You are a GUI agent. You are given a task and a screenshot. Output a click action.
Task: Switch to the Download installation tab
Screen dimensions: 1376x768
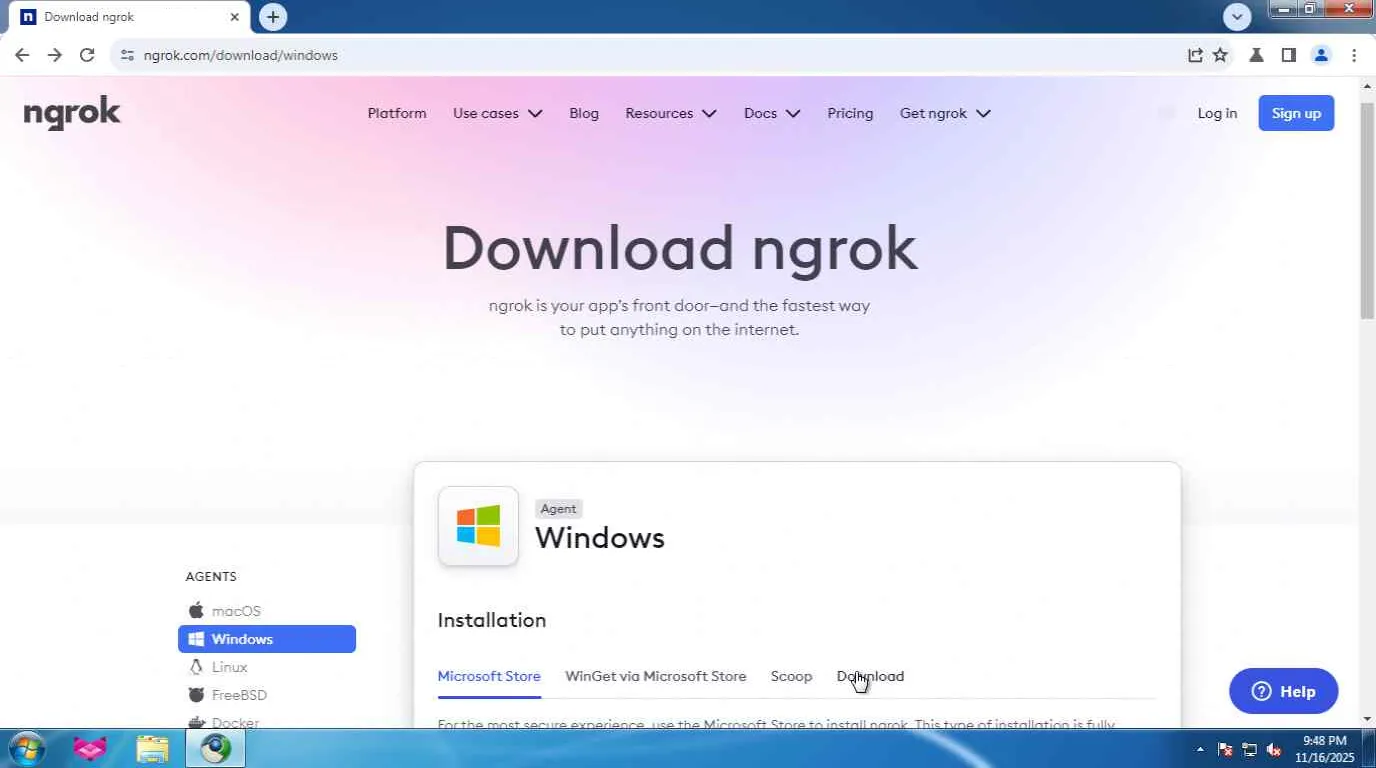click(870, 676)
